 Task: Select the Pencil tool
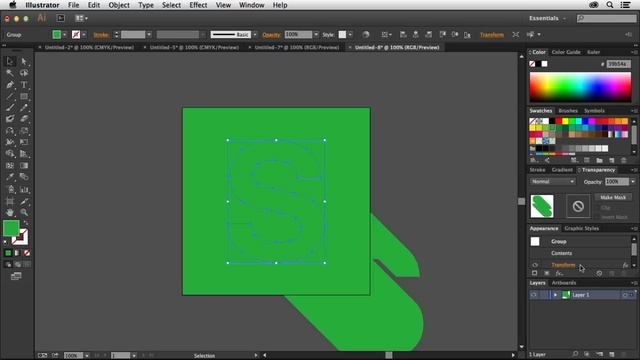[24, 108]
